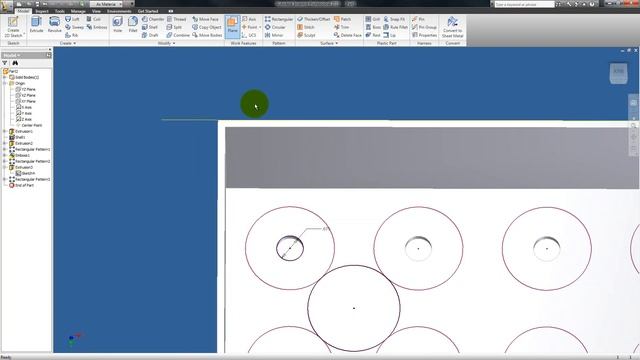The height and width of the screenshot is (360, 640).
Task: Use the Stitch surface tool
Action: coord(306,27)
